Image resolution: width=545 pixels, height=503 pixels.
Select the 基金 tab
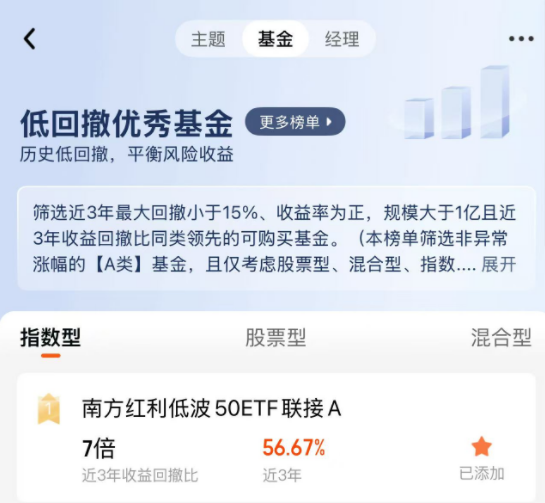point(275,39)
